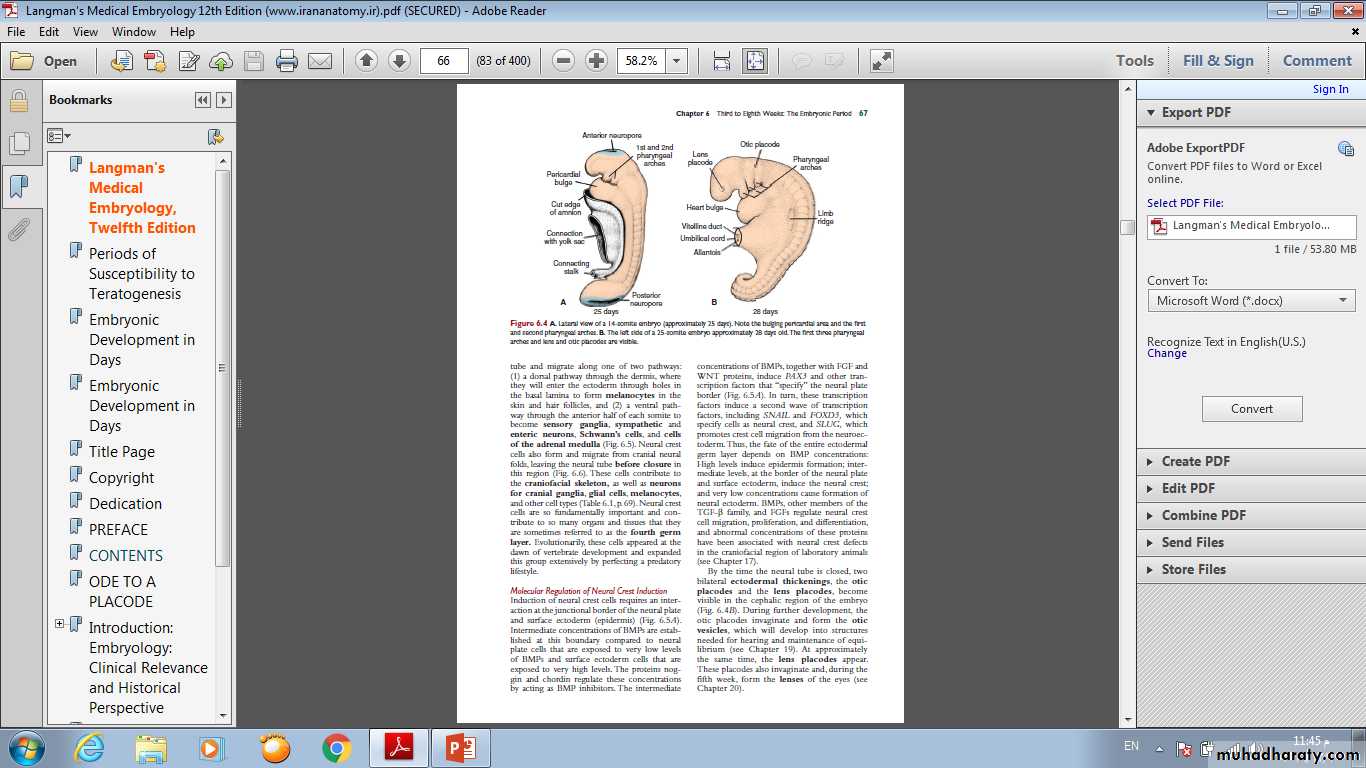Toggle the Bookmarks panel button in sidebar
This screenshot has width=1366, height=768.
[18, 187]
